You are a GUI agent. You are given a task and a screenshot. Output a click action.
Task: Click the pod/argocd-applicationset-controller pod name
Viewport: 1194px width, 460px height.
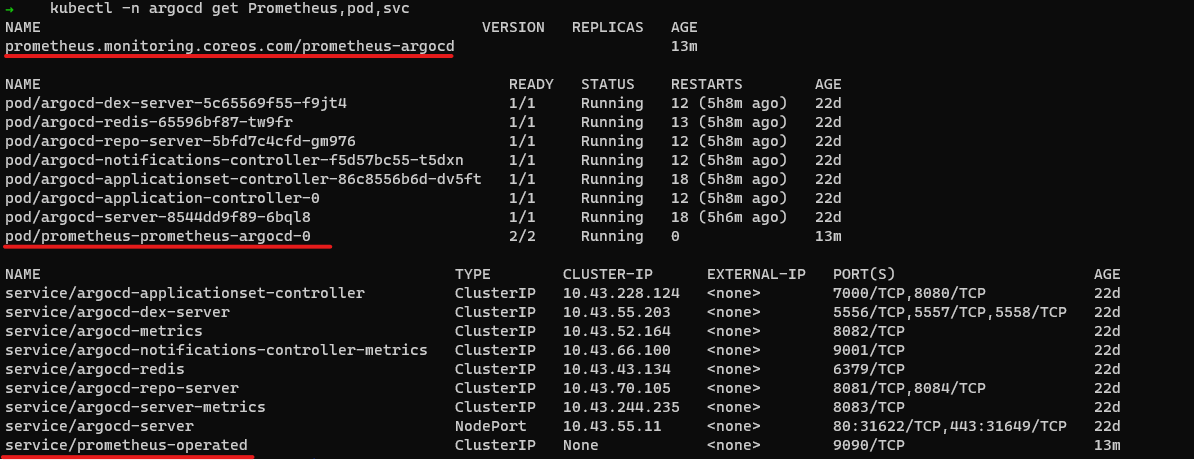pyautogui.click(x=243, y=179)
